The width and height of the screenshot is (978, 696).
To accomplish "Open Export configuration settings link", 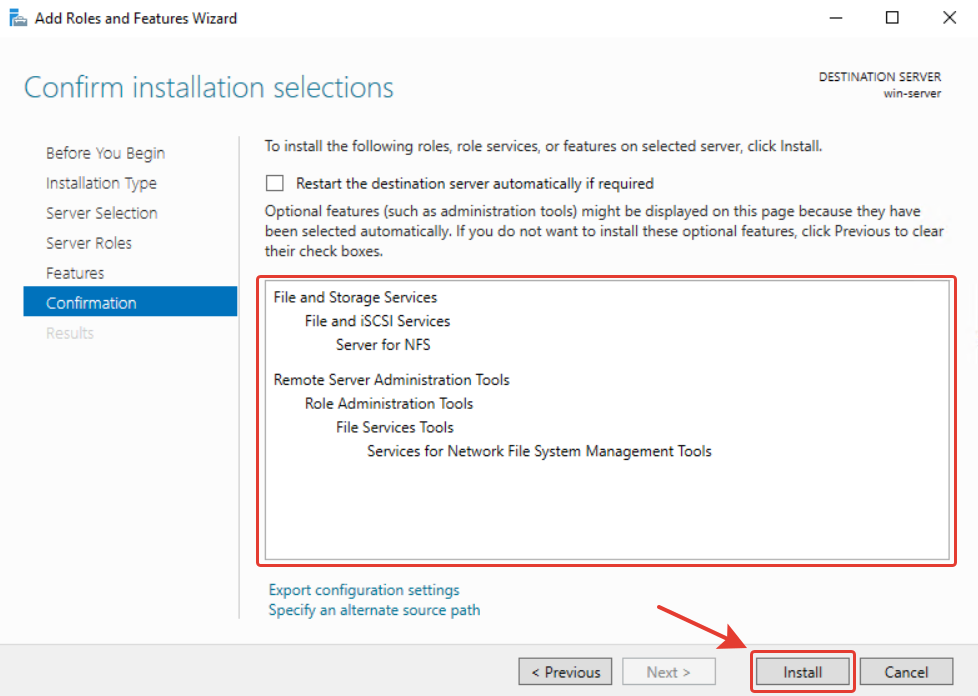I will [364, 590].
